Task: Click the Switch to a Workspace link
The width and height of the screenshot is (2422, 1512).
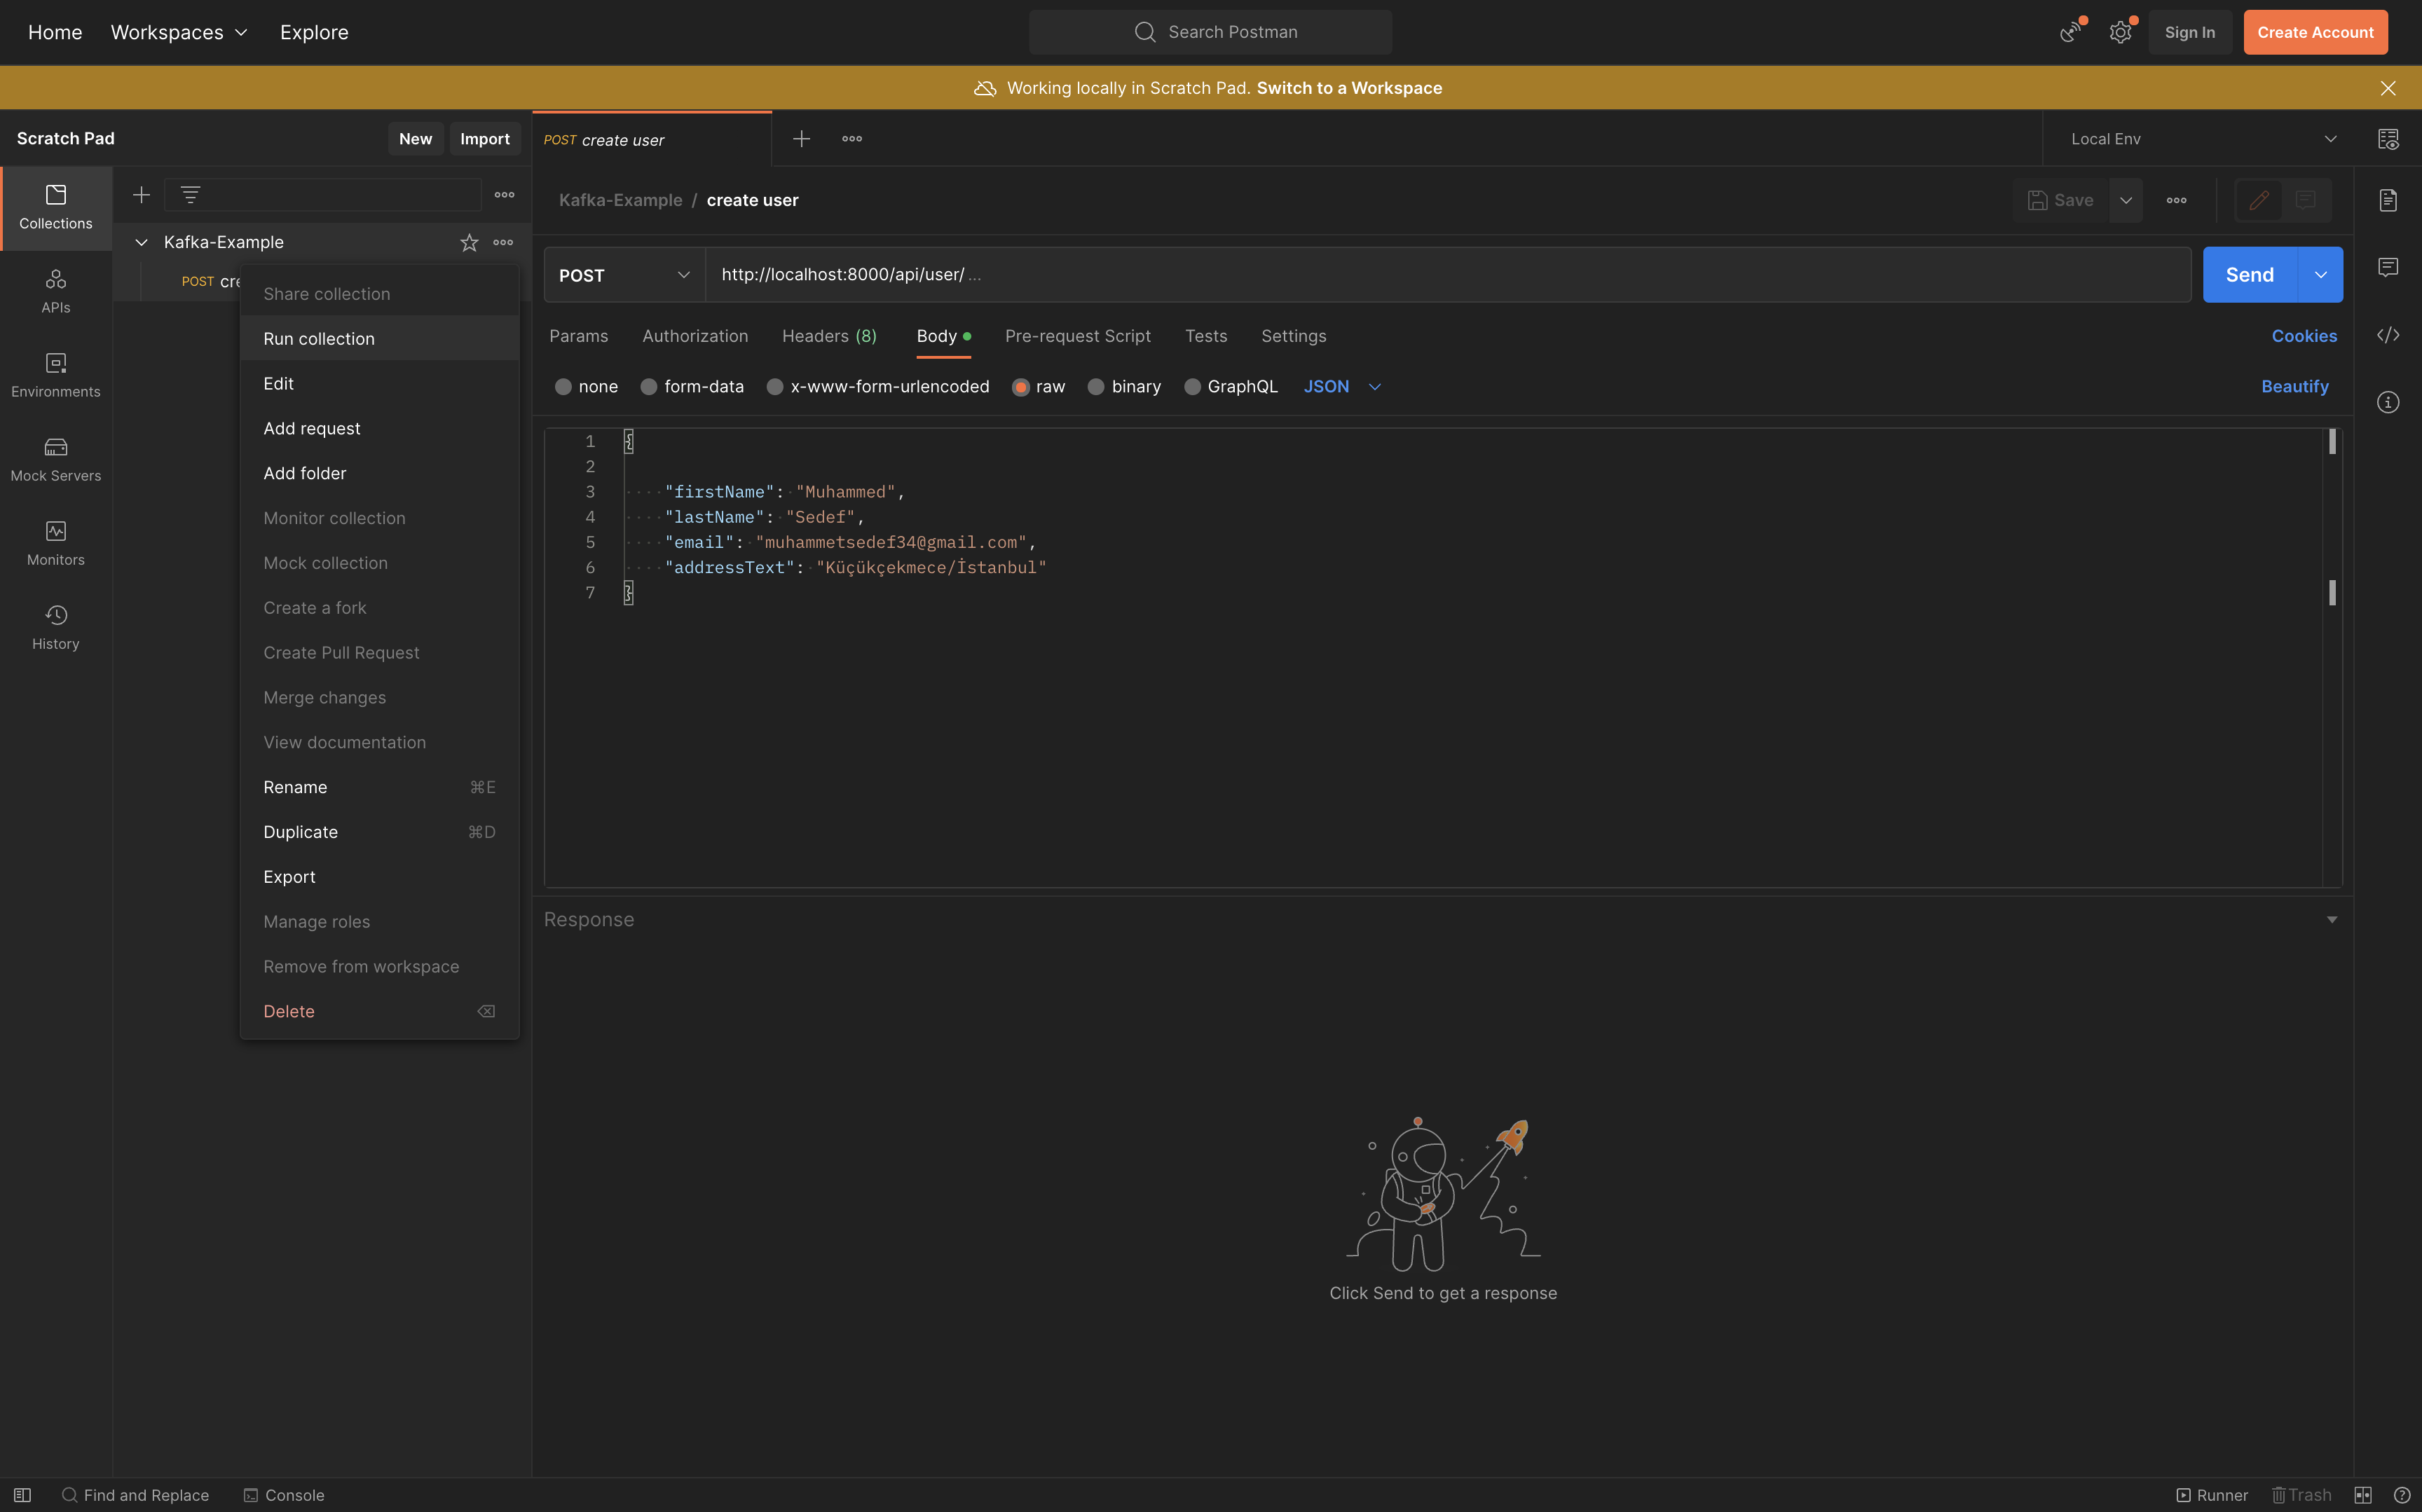Action: [1348, 88]
